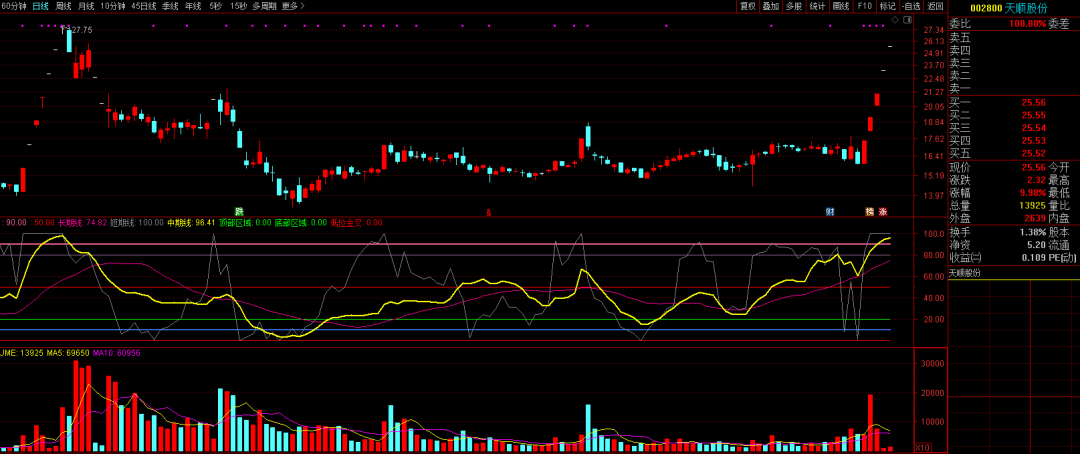Screen dimensions: 1080x454
Task: Toggle the 叠加 overlay option
Action: pyautogui.click(x=770, y=6)
